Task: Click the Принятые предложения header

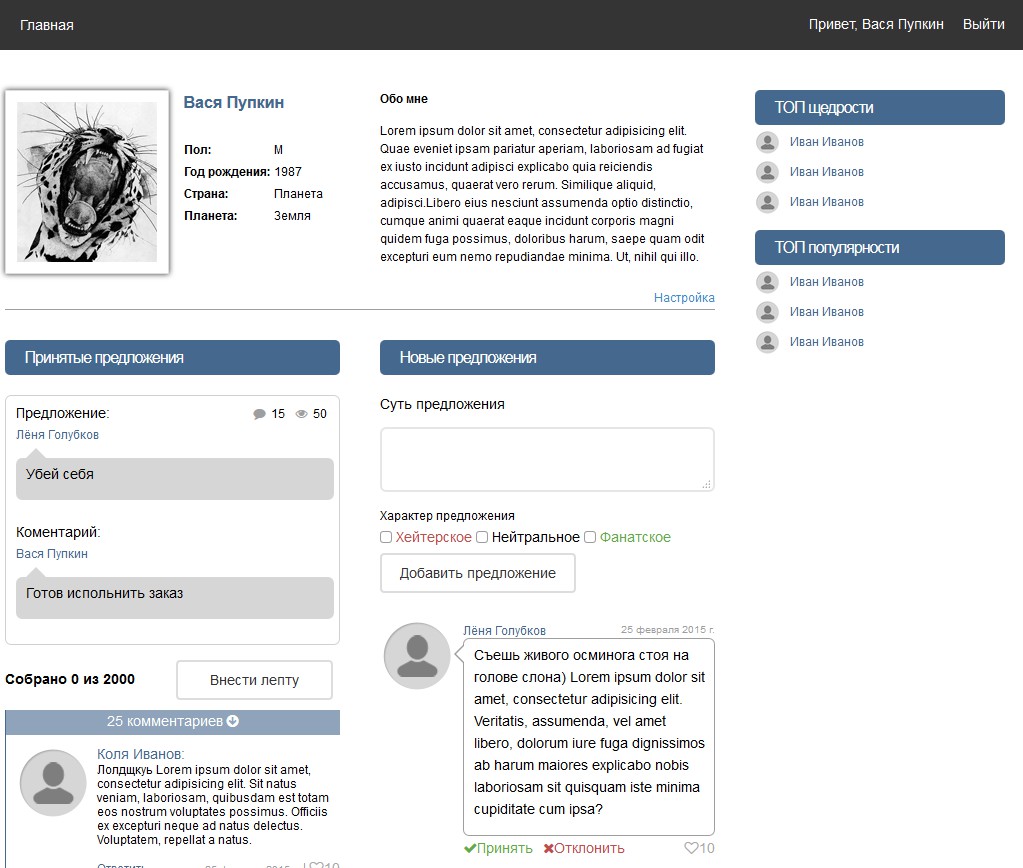Action: (172, 358)
